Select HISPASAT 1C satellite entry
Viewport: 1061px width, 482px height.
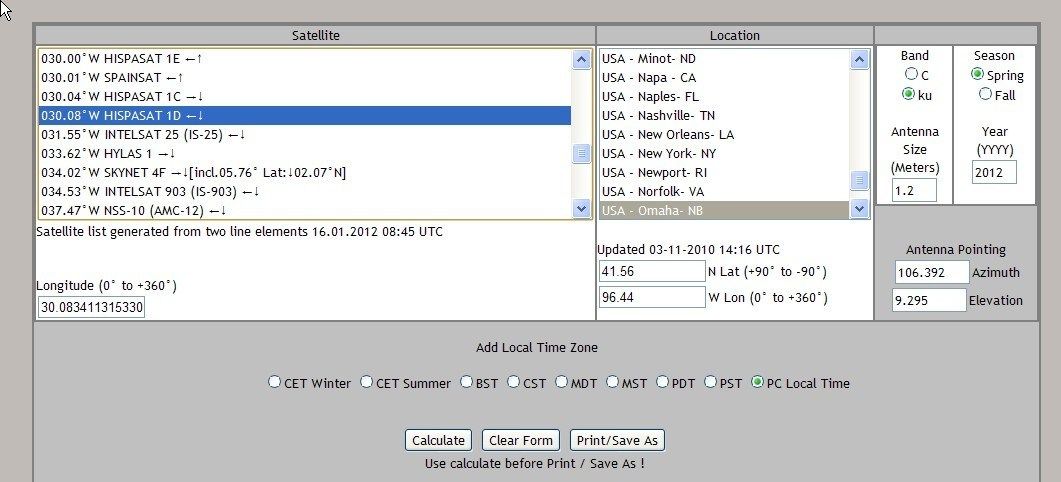pyautogui.click(x=304, y=97)
